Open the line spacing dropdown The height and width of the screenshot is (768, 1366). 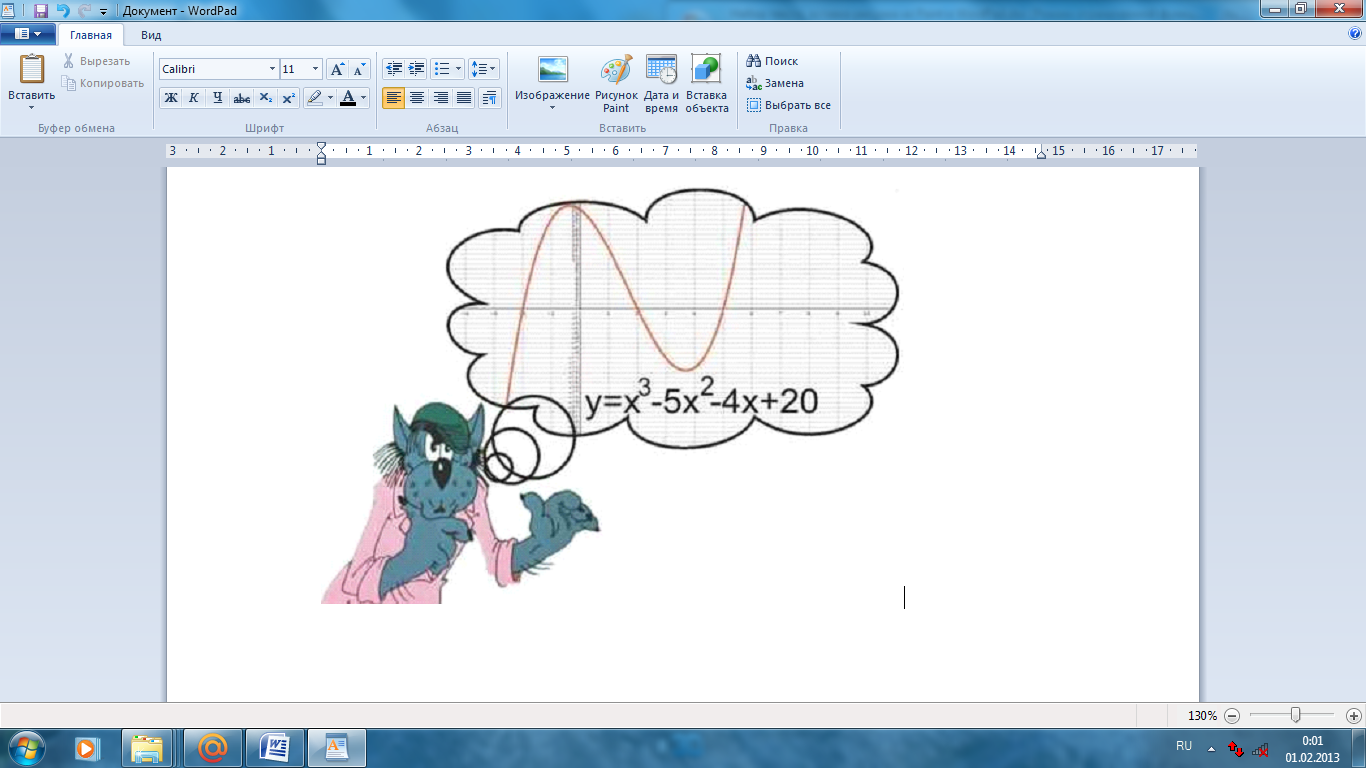(484, 69)
